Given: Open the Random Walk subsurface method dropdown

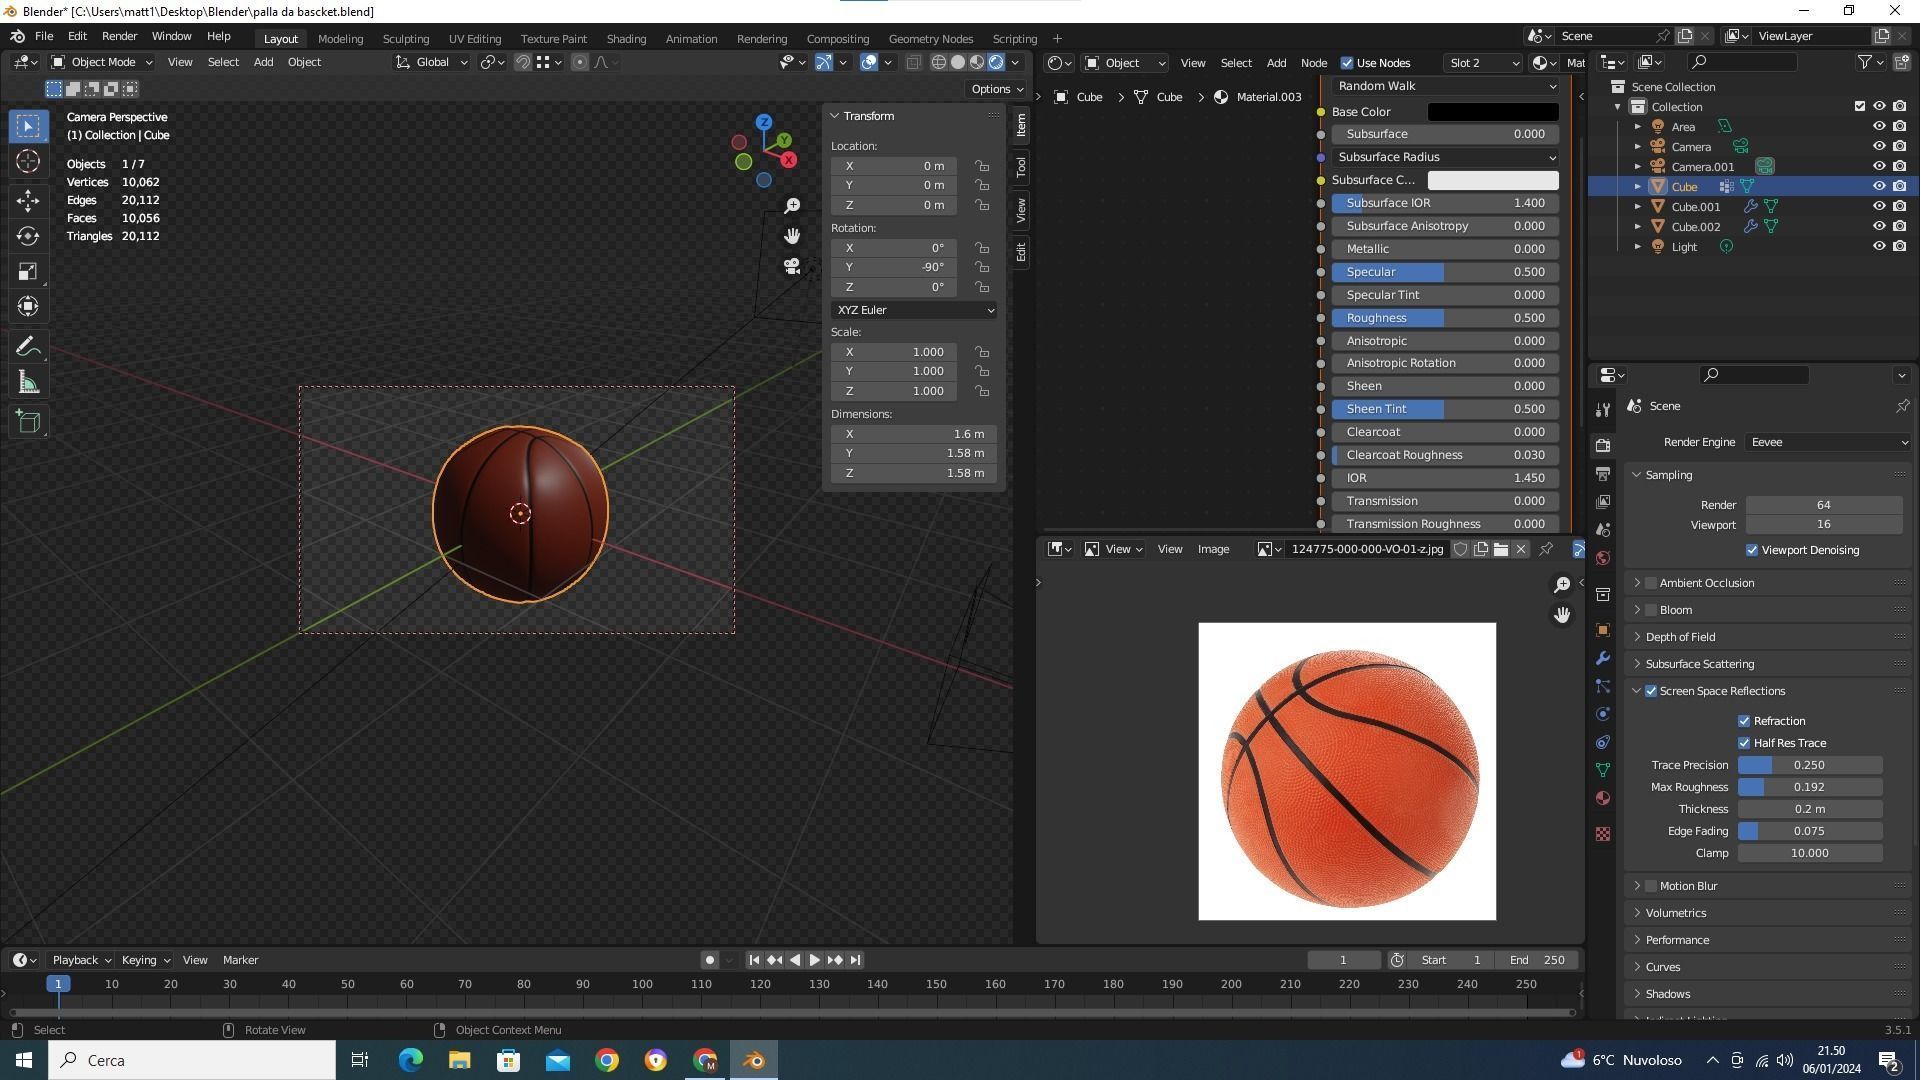Looking at the screenshot, I should [1445, 86].
